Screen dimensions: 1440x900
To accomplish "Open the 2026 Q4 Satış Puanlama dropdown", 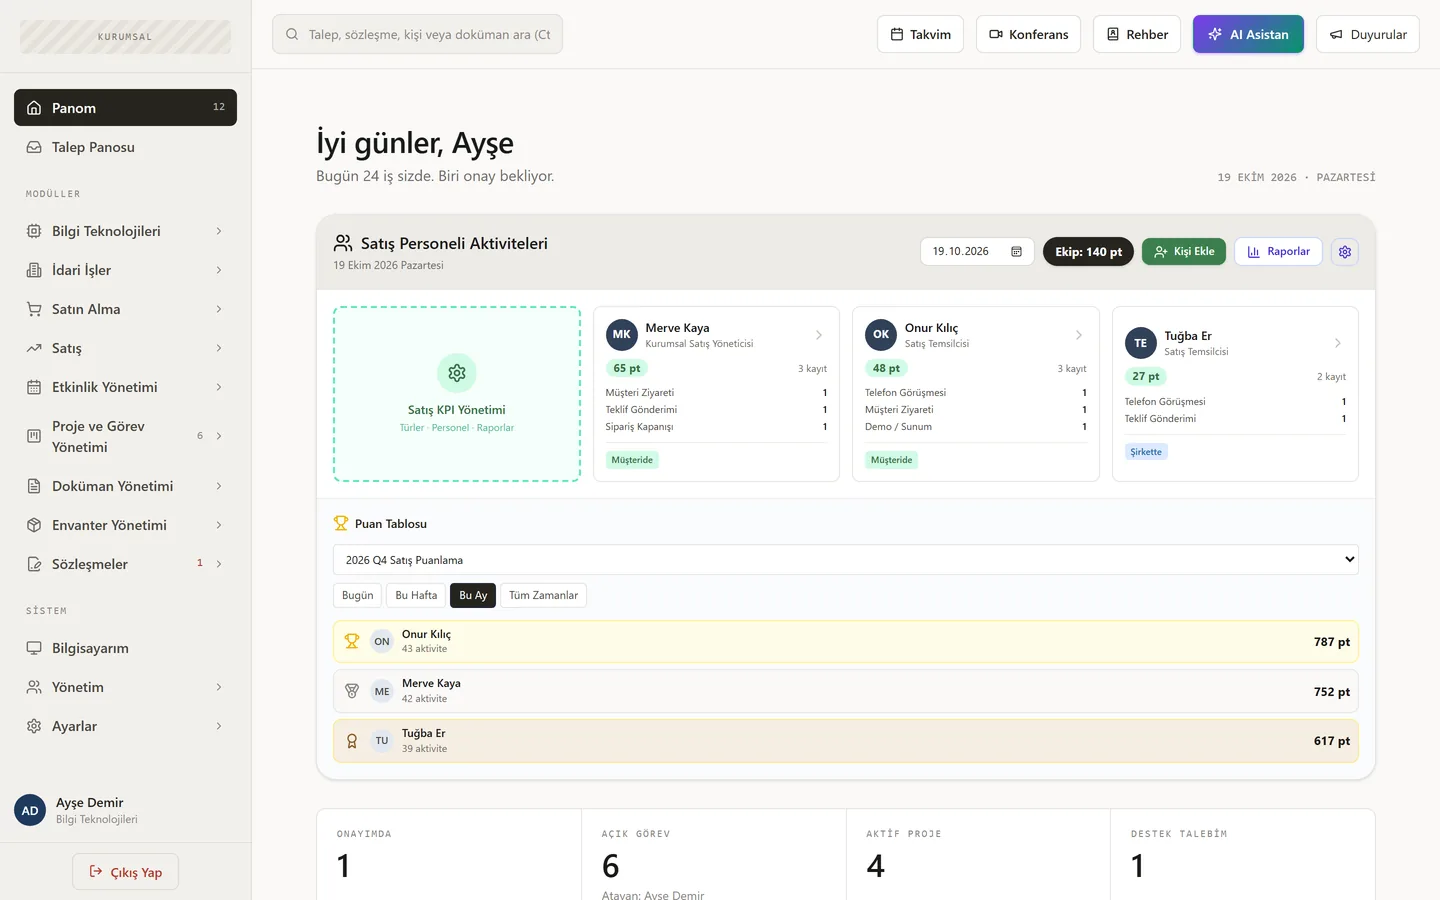I will (845, 560).
